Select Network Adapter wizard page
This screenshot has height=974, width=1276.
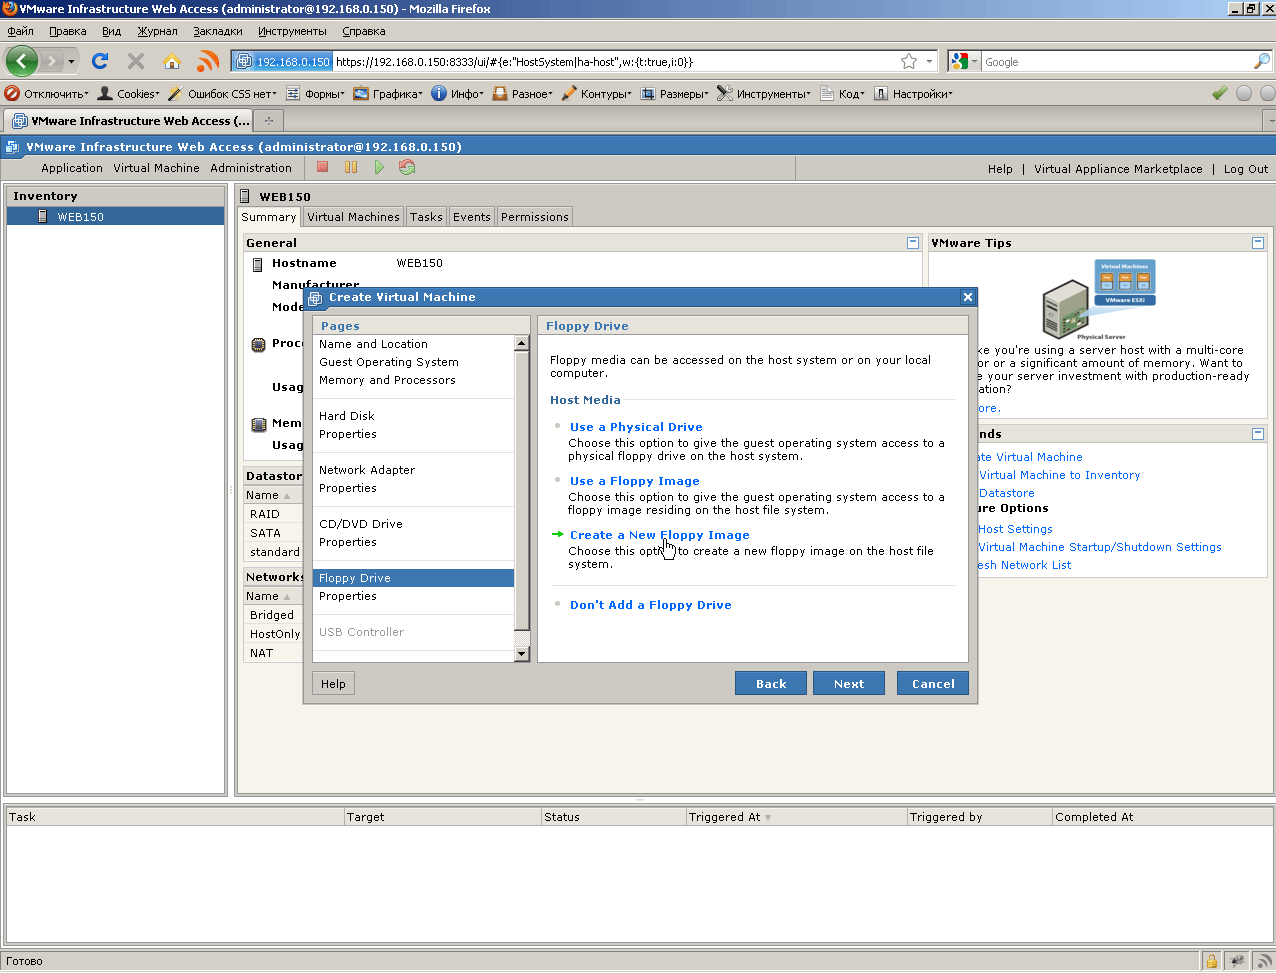[367, 470]
